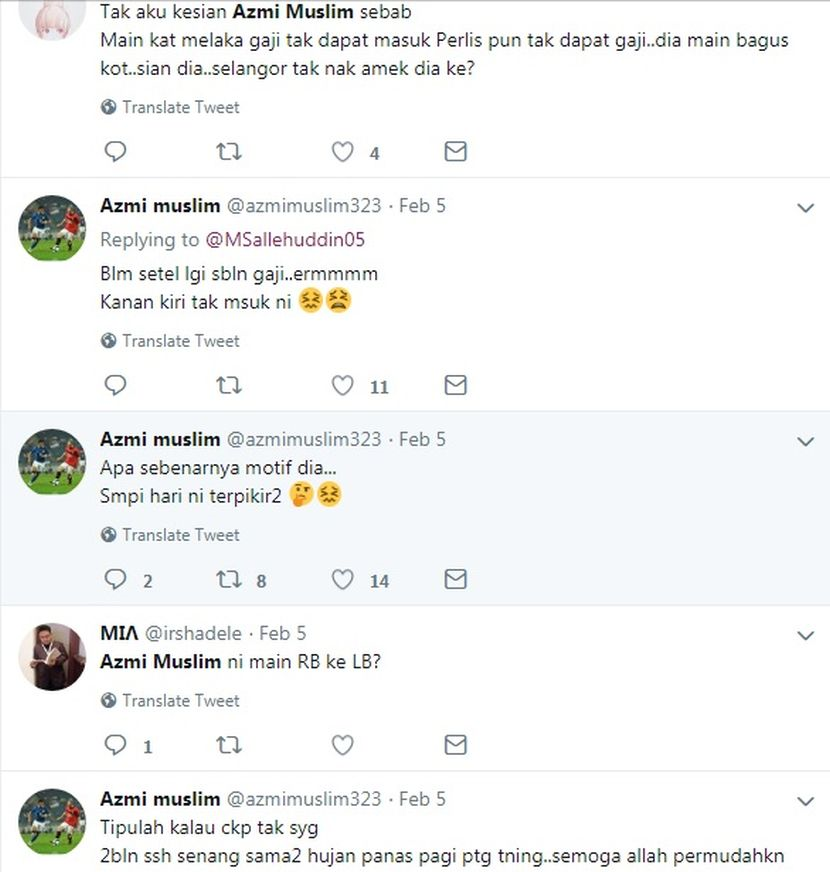
Task: Open the @MSallehuddin05 mention link
Action: click(285, 239)
